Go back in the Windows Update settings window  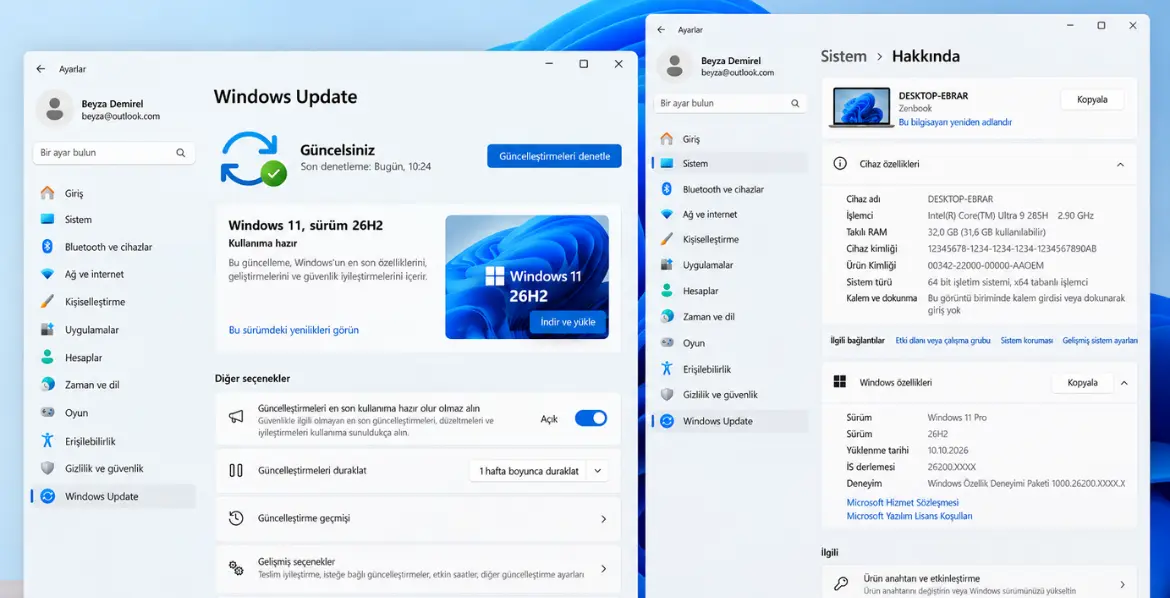tap(40, 69)
